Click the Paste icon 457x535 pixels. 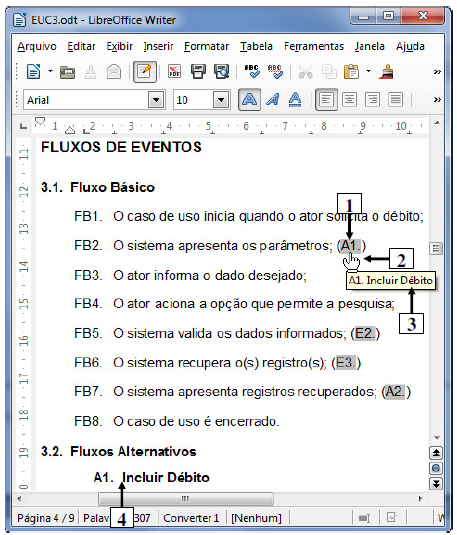click(352, 72)
